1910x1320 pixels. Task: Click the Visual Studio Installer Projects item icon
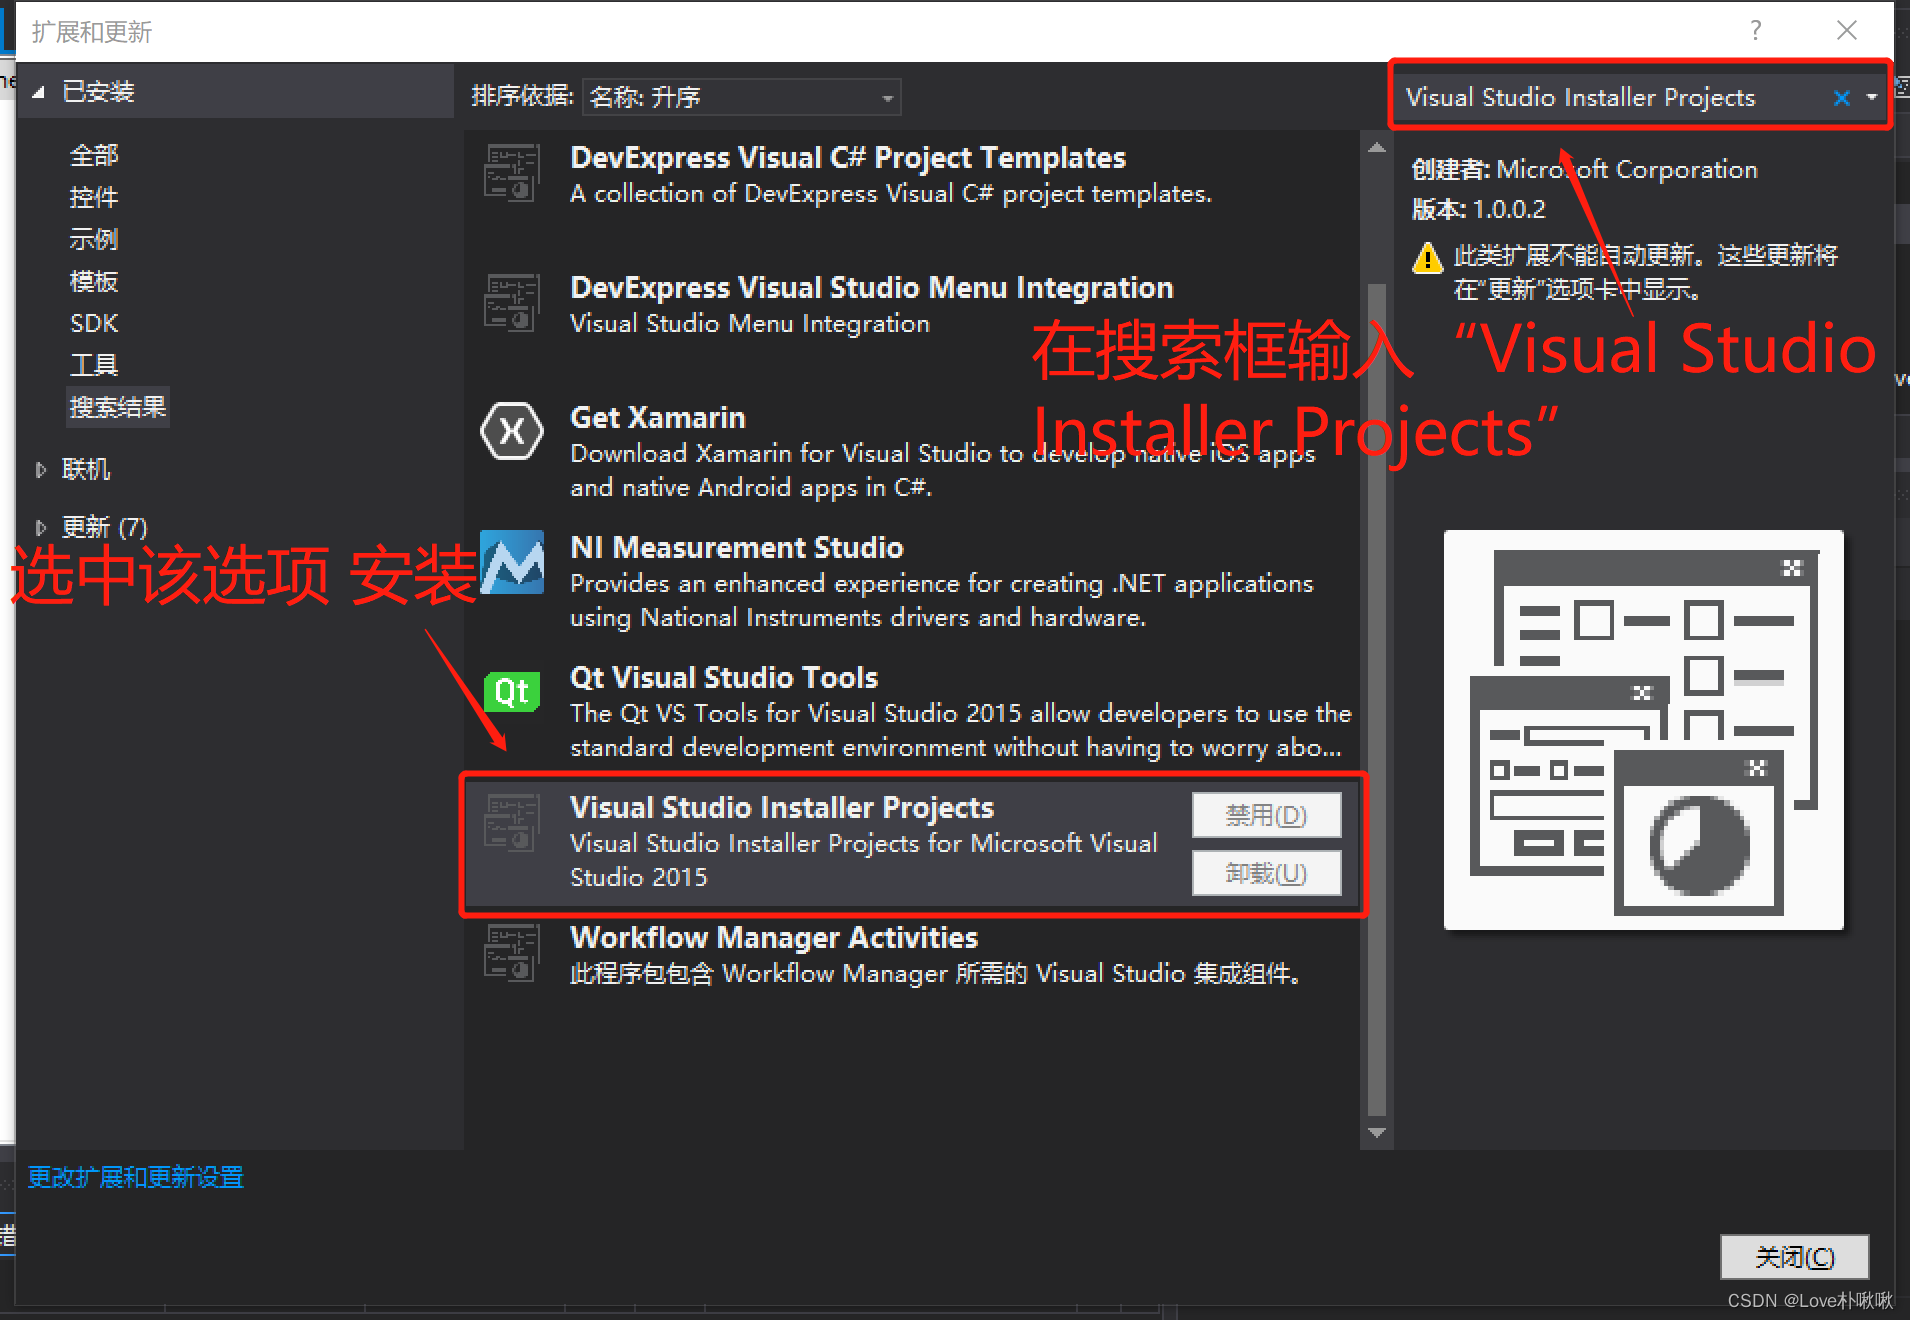[x=511, y=822]
